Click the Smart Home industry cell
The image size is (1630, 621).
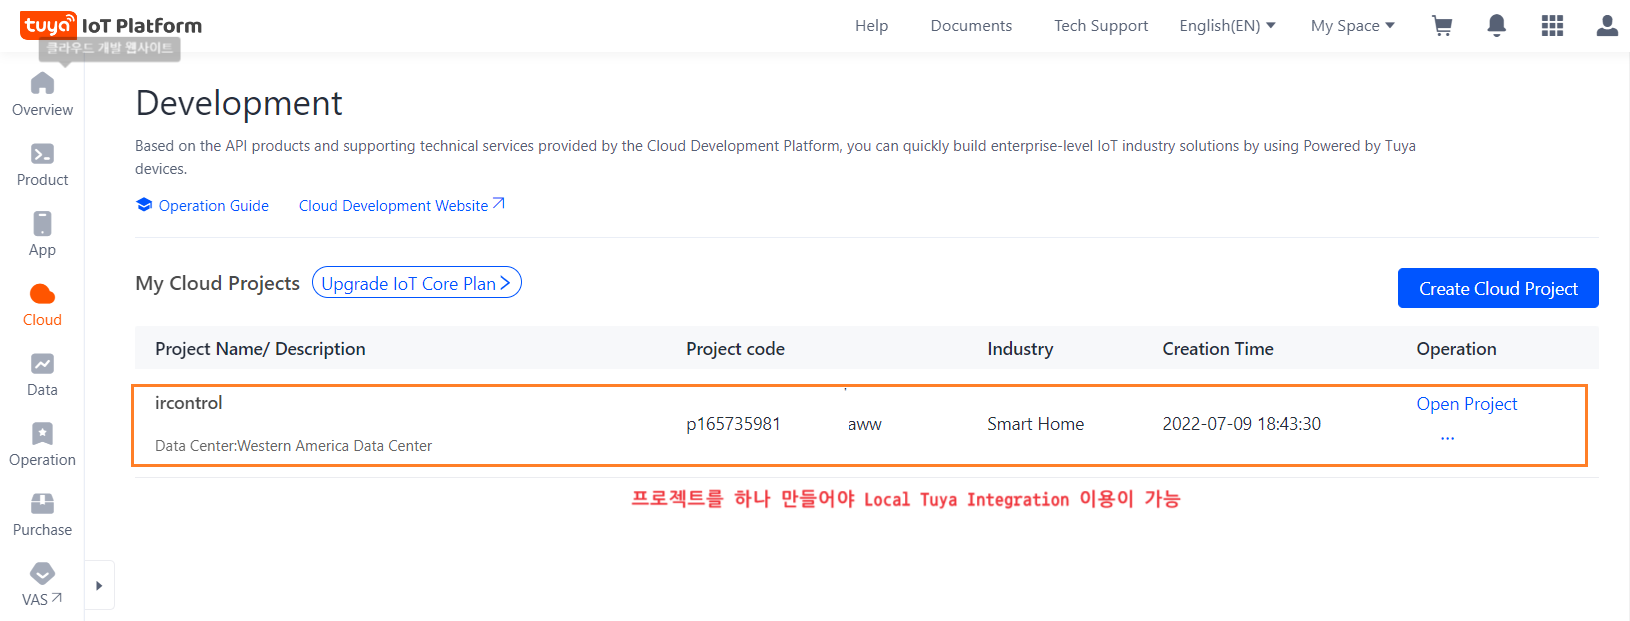[1035, 424]
